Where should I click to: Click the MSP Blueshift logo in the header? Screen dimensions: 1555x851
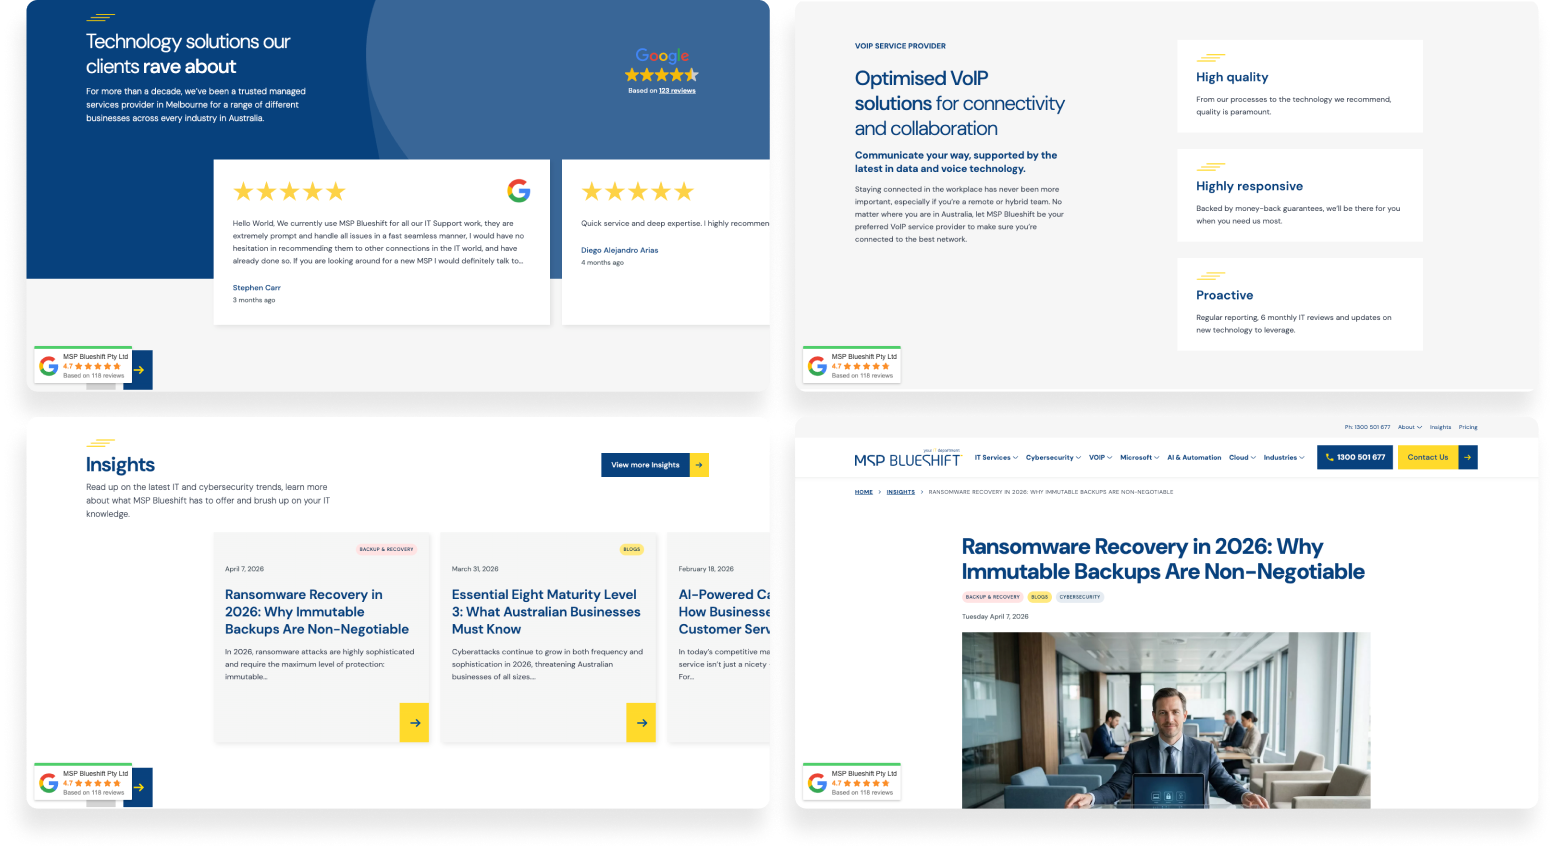907,458
